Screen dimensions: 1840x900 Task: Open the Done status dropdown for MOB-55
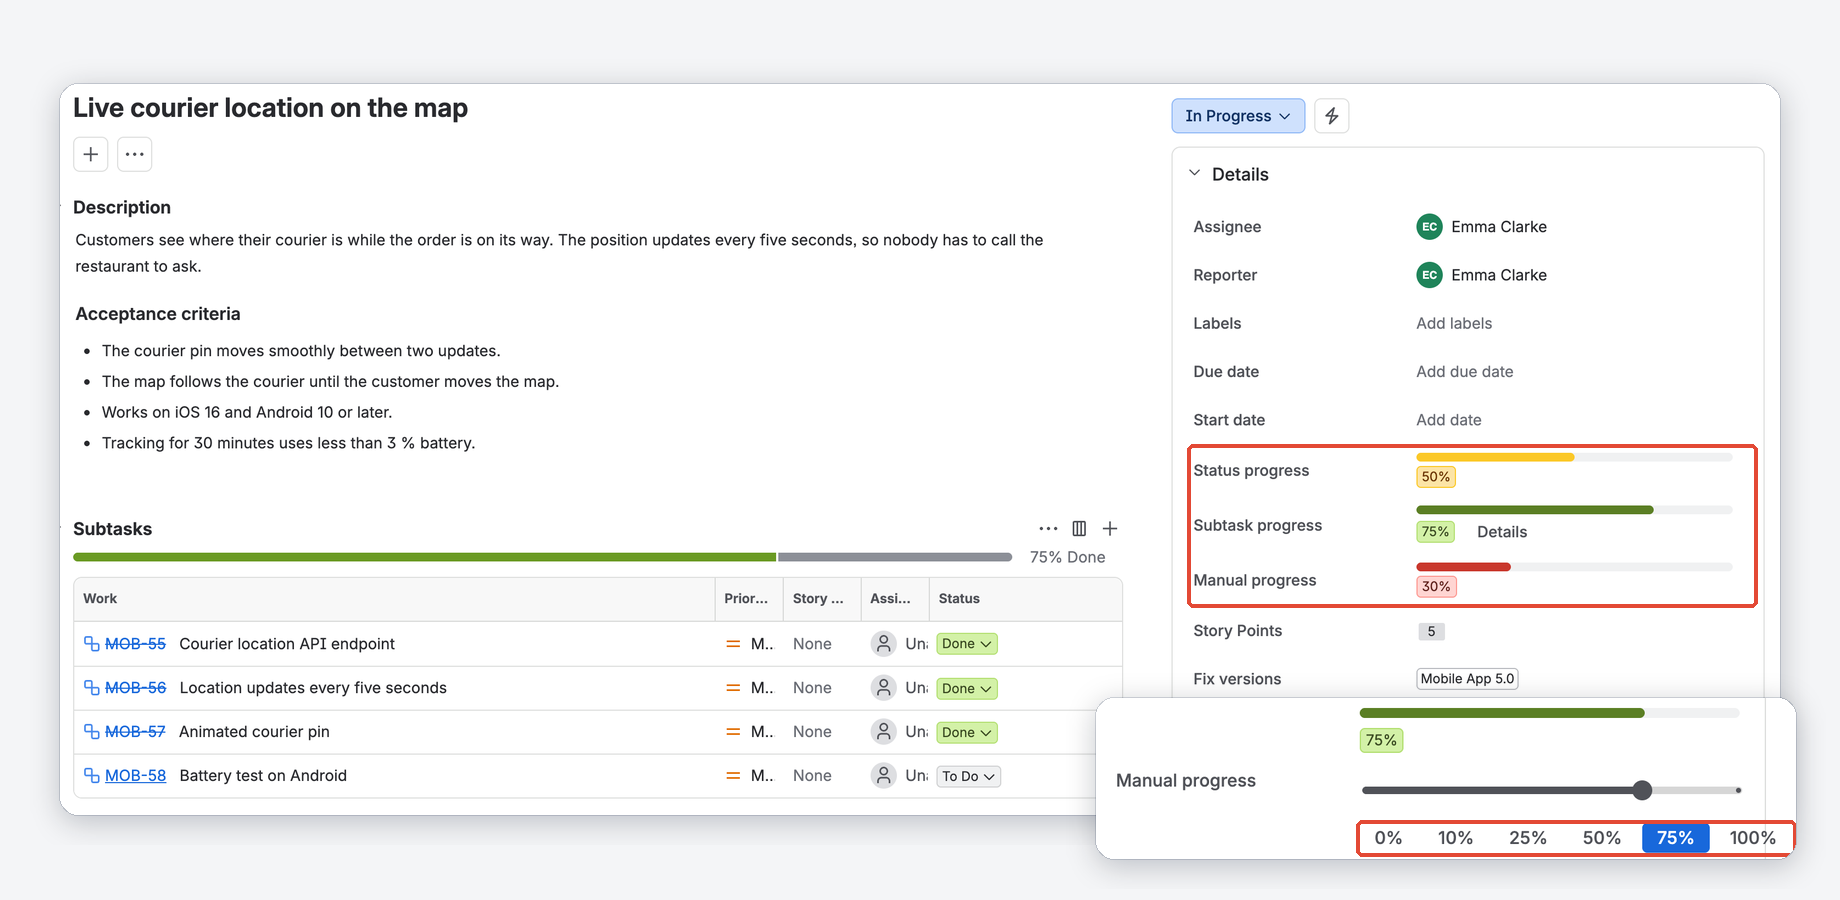tap(967, 644)
